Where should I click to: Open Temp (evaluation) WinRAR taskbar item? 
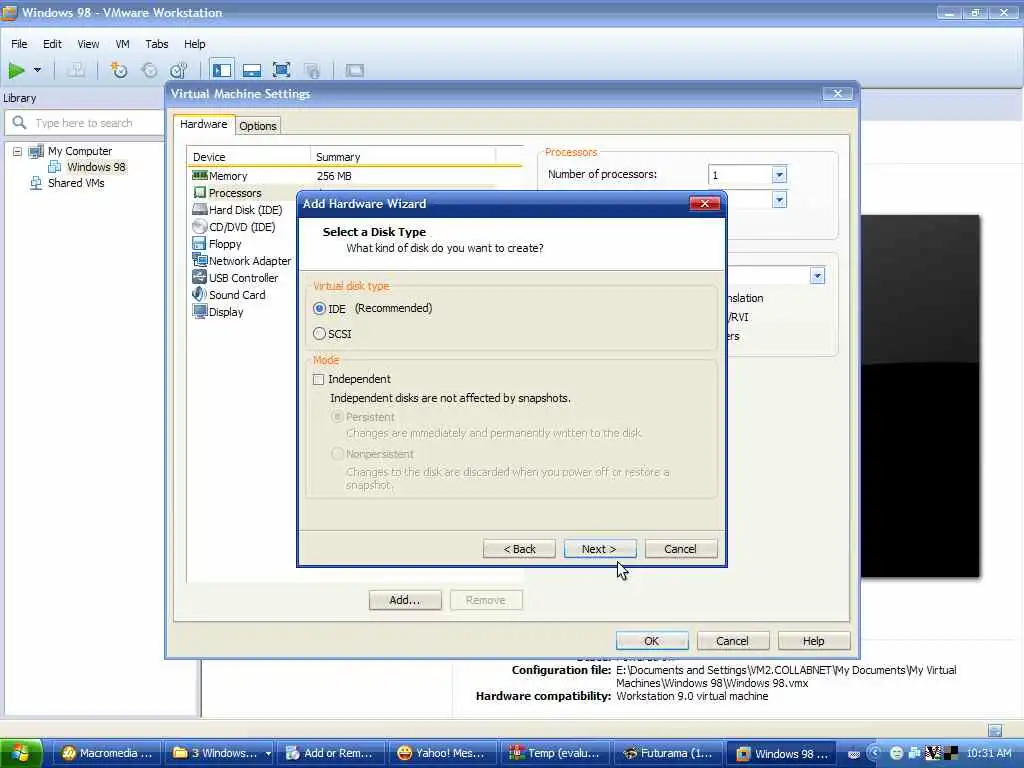555,754
